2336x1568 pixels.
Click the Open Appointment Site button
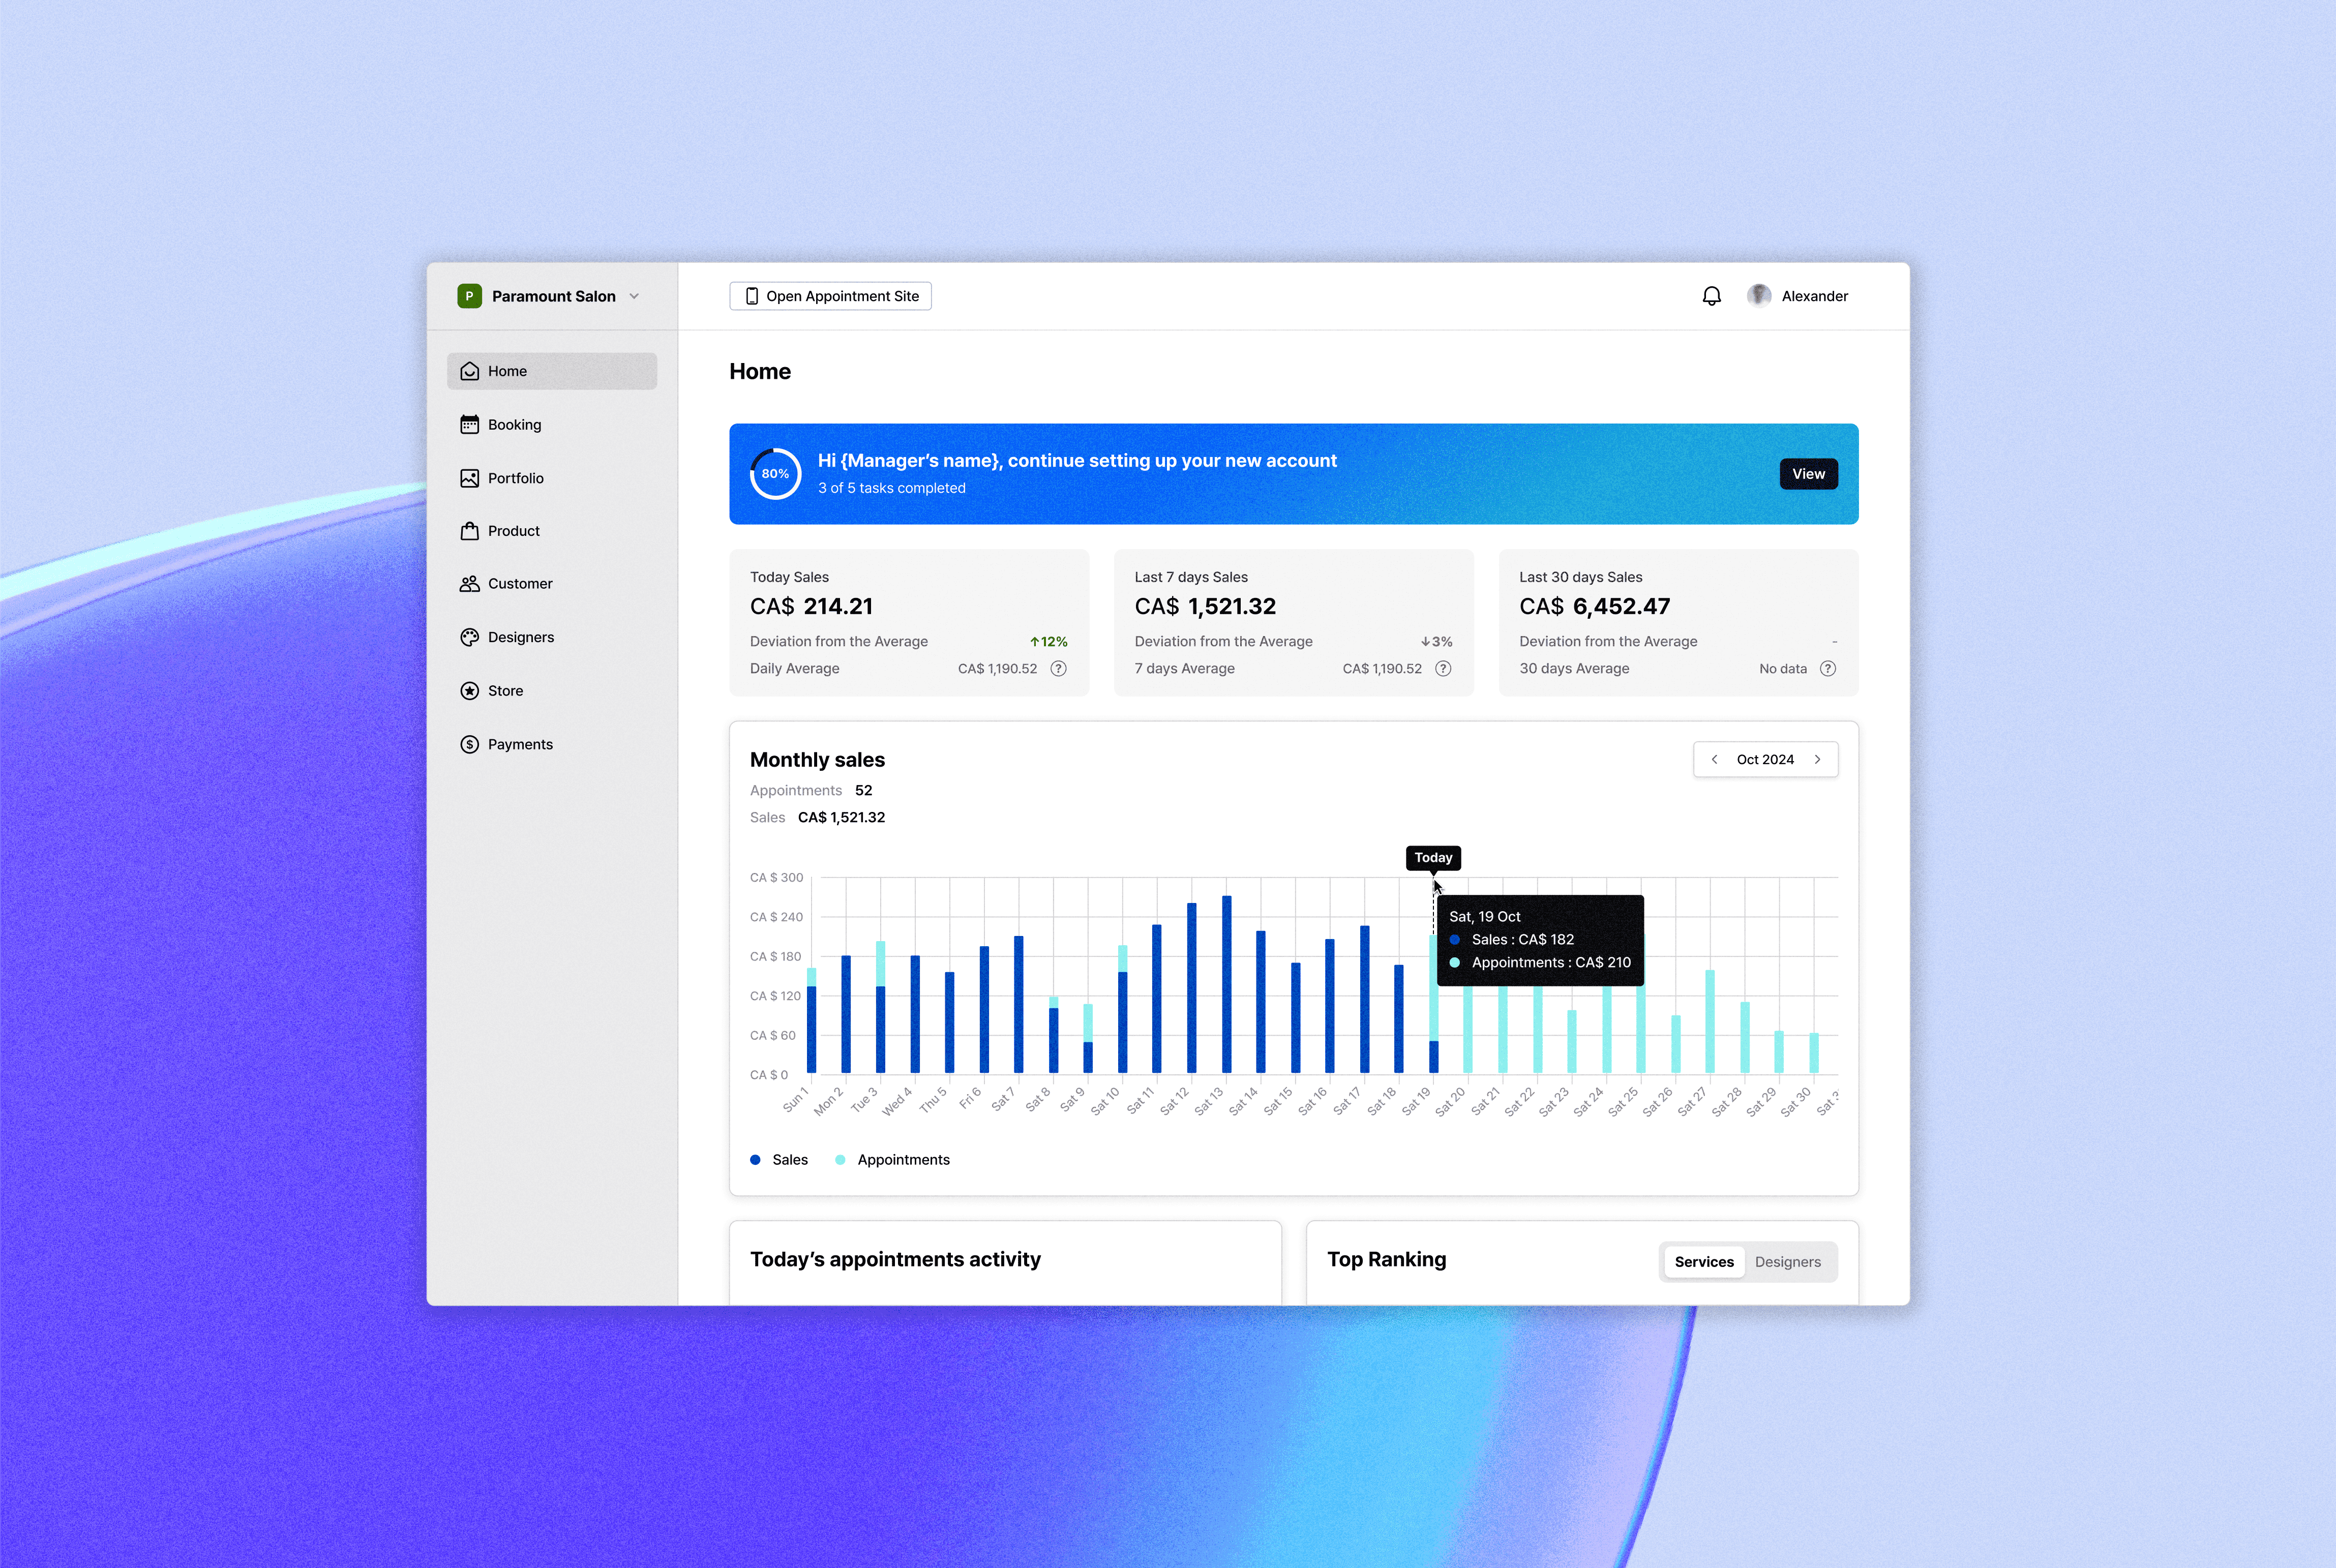(x=830, y=296)
